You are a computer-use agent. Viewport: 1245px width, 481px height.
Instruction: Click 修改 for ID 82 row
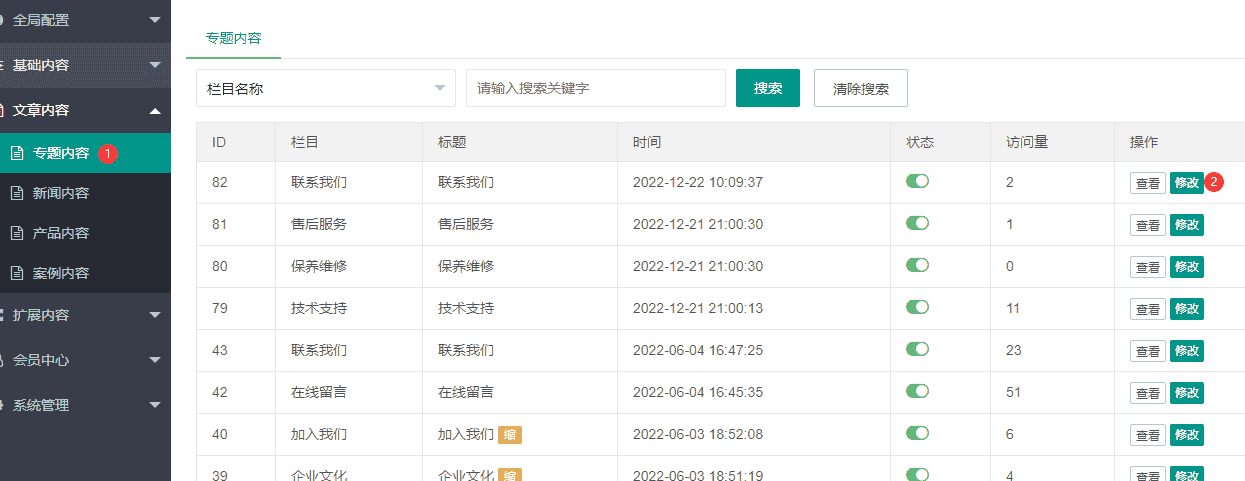click(x=1187, y=183)
